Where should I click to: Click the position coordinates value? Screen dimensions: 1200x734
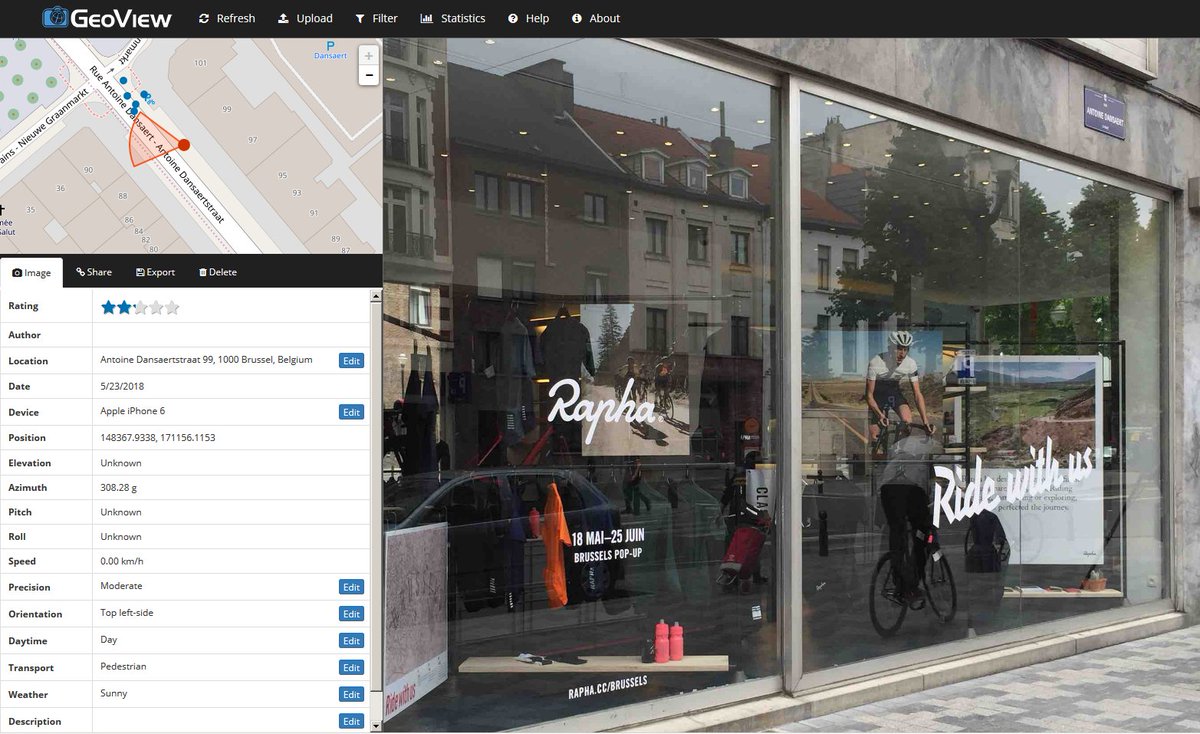pyautogui.click(x=158, y=437)
